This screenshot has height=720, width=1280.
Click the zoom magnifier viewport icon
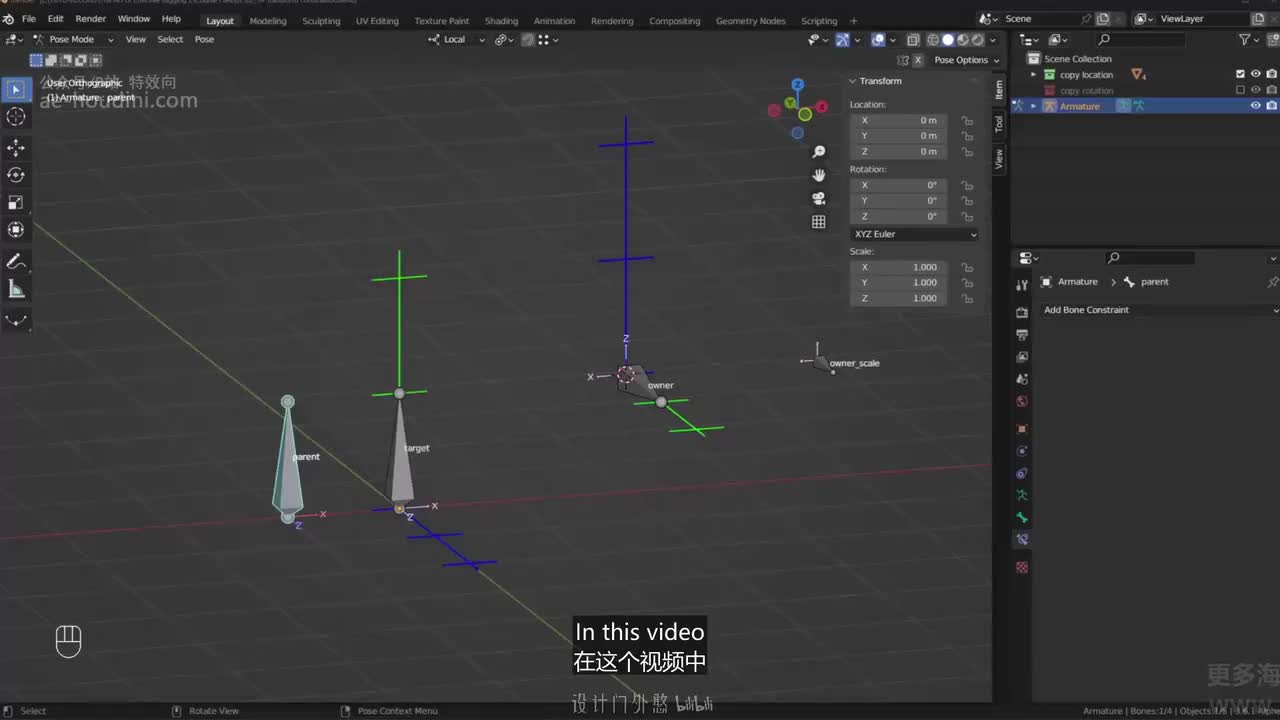point(819,152)
